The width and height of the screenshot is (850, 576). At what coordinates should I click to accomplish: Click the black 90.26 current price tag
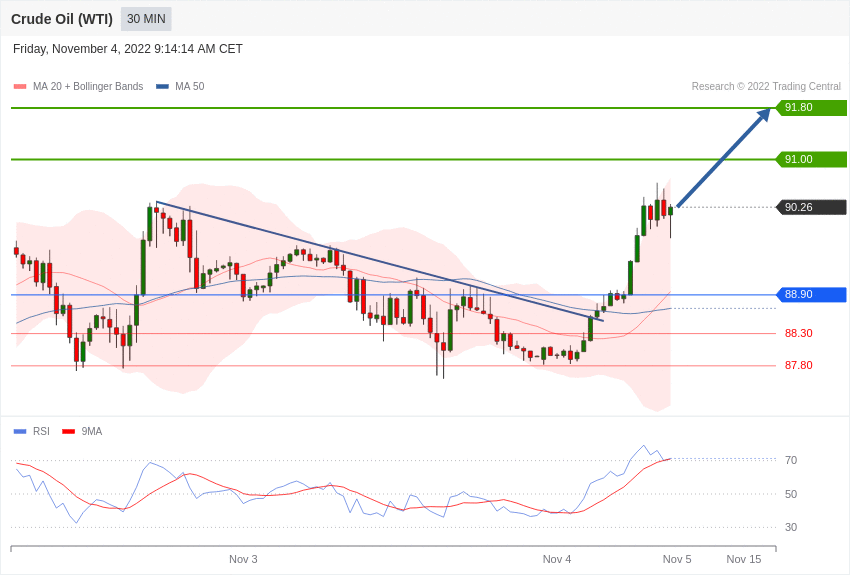tap(811, 207)
